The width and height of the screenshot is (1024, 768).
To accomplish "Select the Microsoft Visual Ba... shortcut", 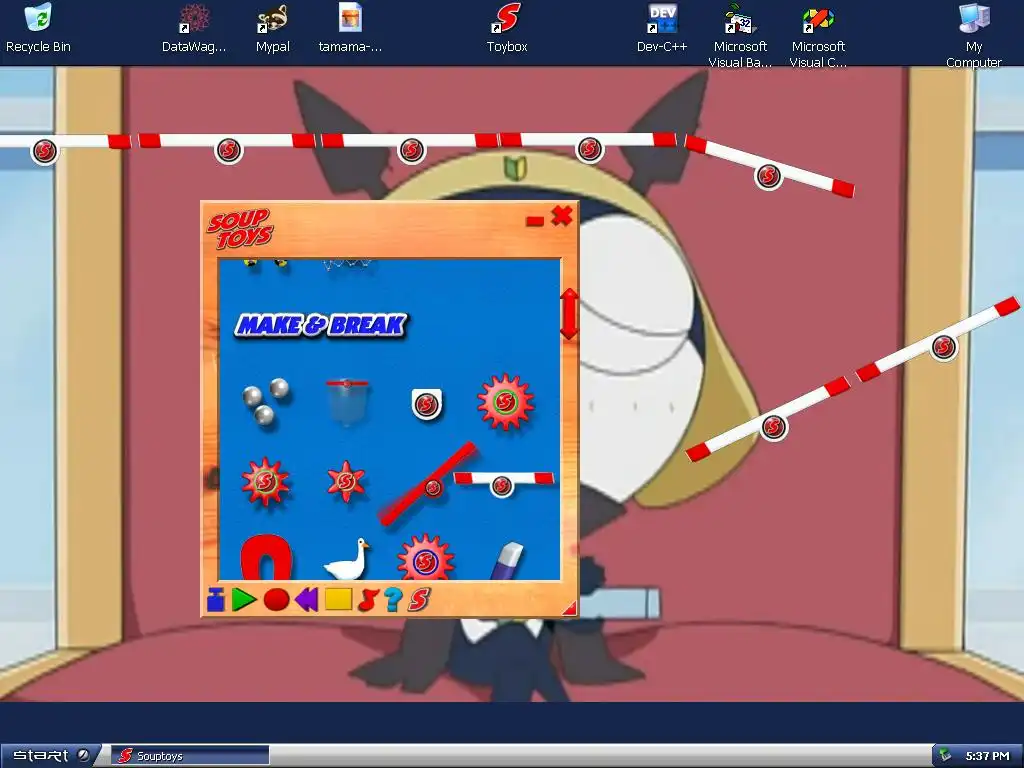I will 740,36.
